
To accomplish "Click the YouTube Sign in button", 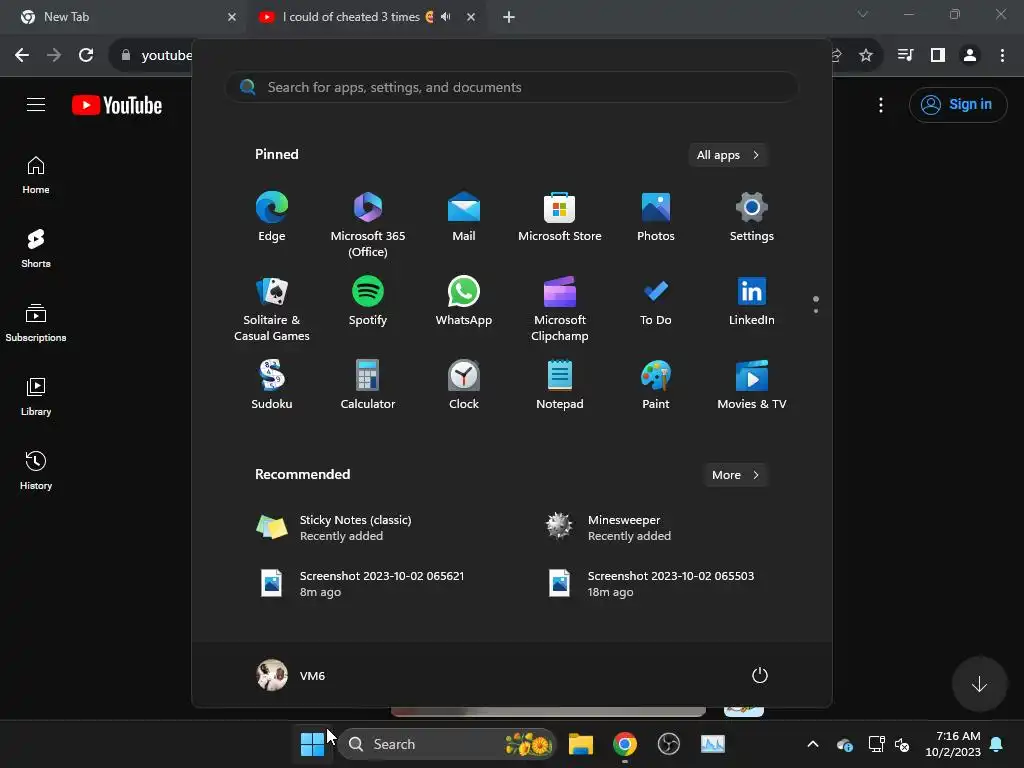I will [958, 104].
